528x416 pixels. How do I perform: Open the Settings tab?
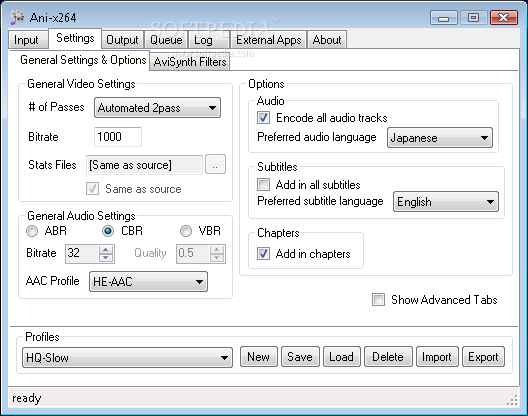tap(75, 38)
